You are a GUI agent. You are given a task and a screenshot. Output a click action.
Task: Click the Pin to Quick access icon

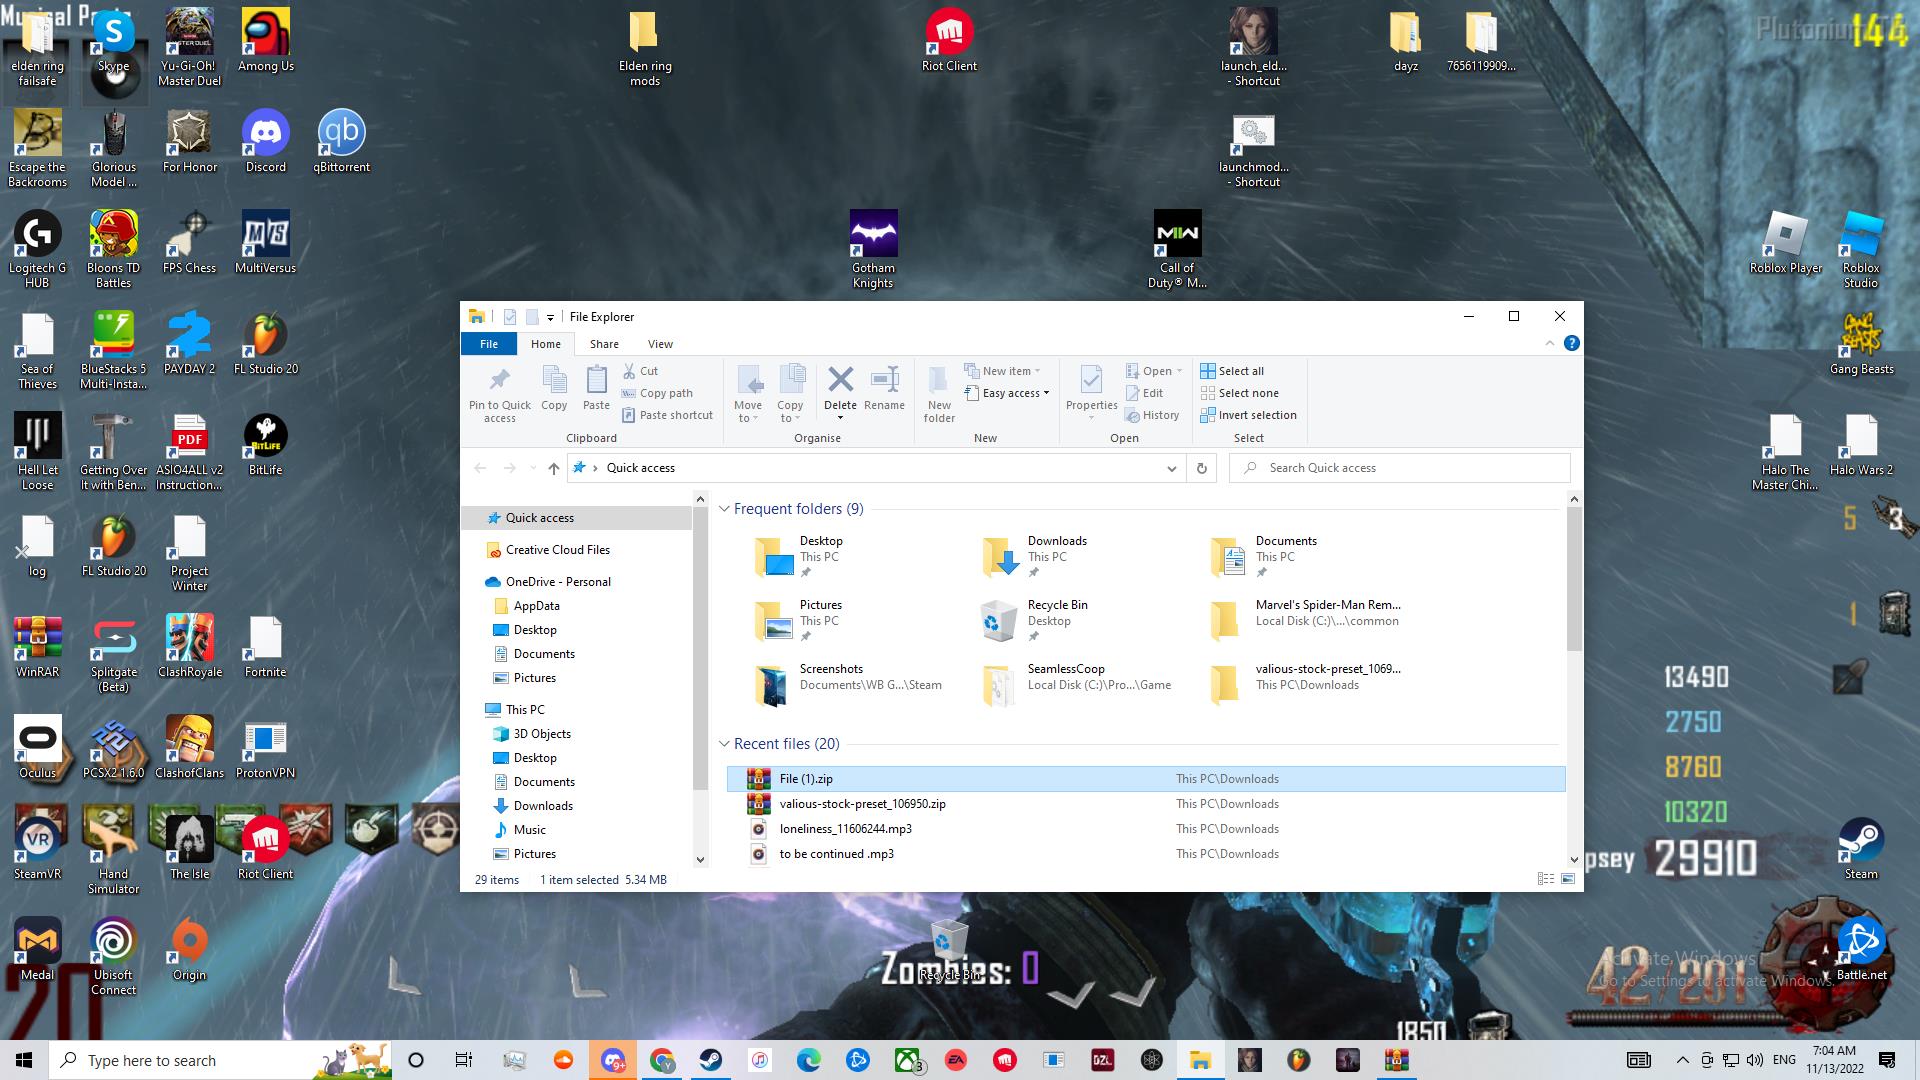(x=499, y=380)
